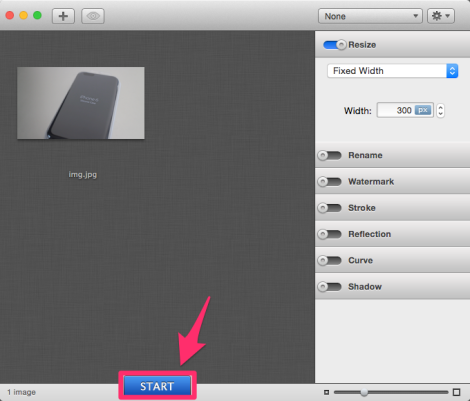Click the small thumbnail size icon

click(x=326, y=392)
